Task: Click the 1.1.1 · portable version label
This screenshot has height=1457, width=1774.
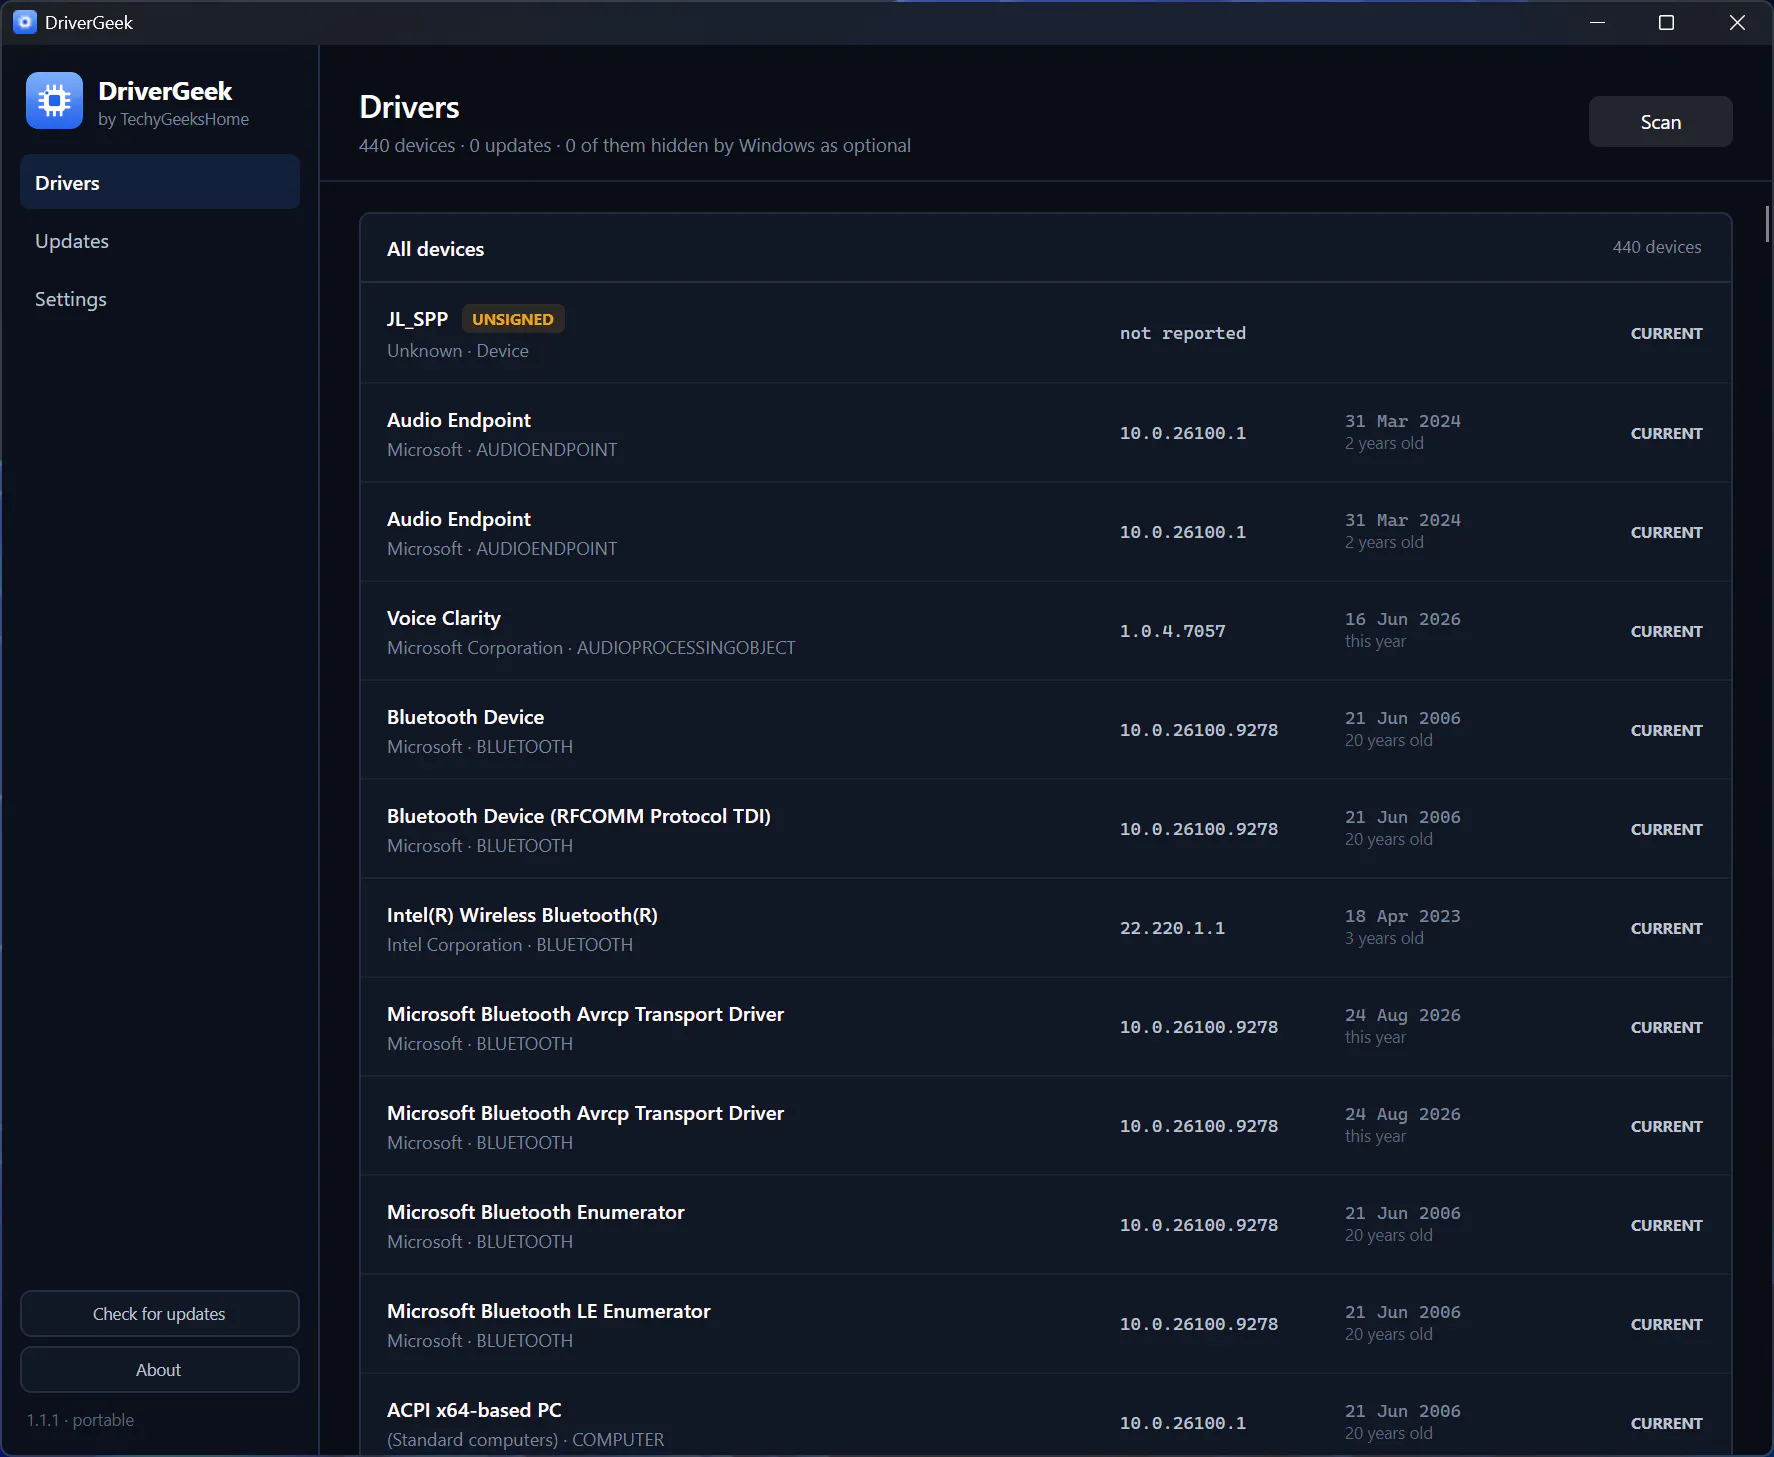Action: coord(80,1420)
